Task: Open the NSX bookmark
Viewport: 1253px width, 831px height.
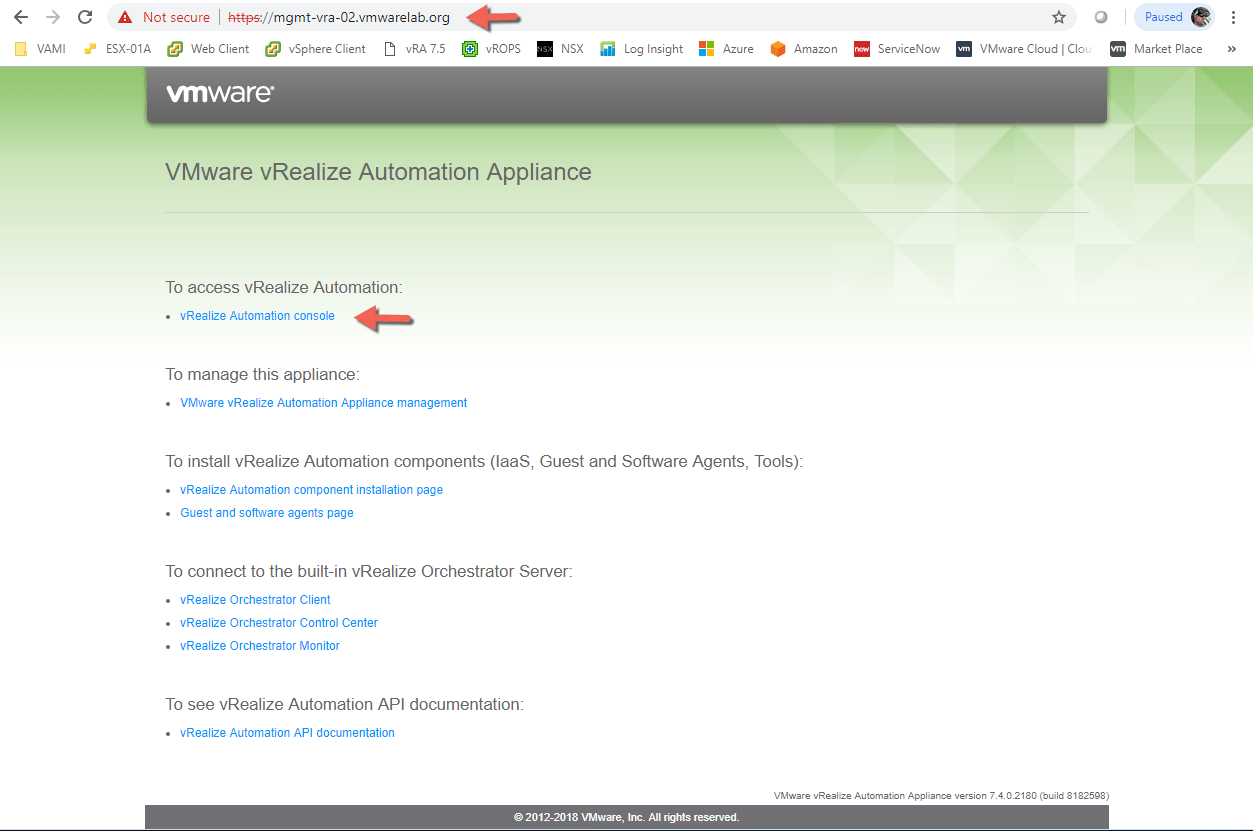Action: click(560, 49)
